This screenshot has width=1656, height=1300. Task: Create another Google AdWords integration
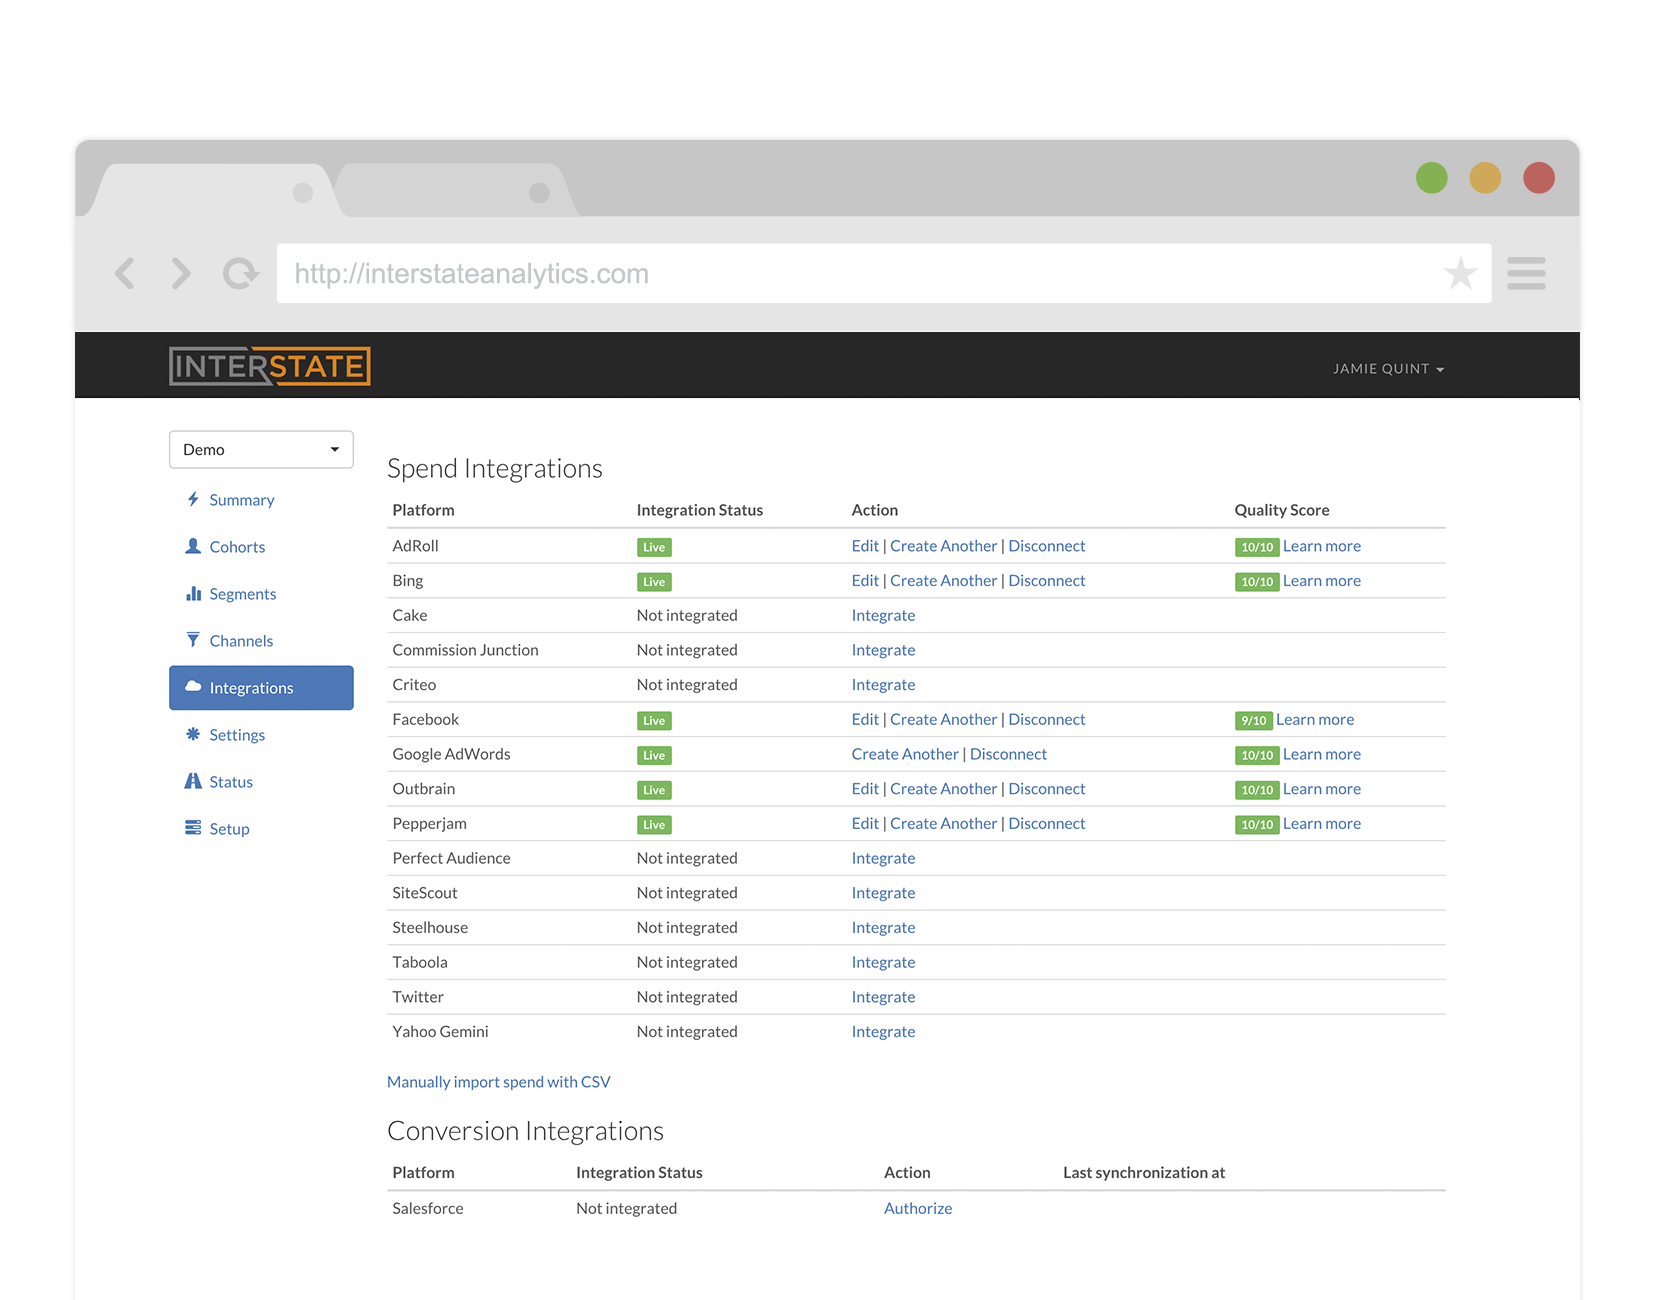point(905,754)
